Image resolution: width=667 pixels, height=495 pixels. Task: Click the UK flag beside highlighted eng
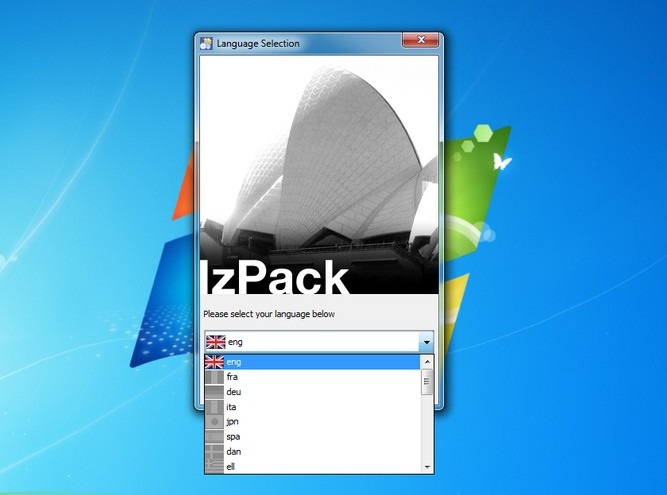(x=214, y=362)
